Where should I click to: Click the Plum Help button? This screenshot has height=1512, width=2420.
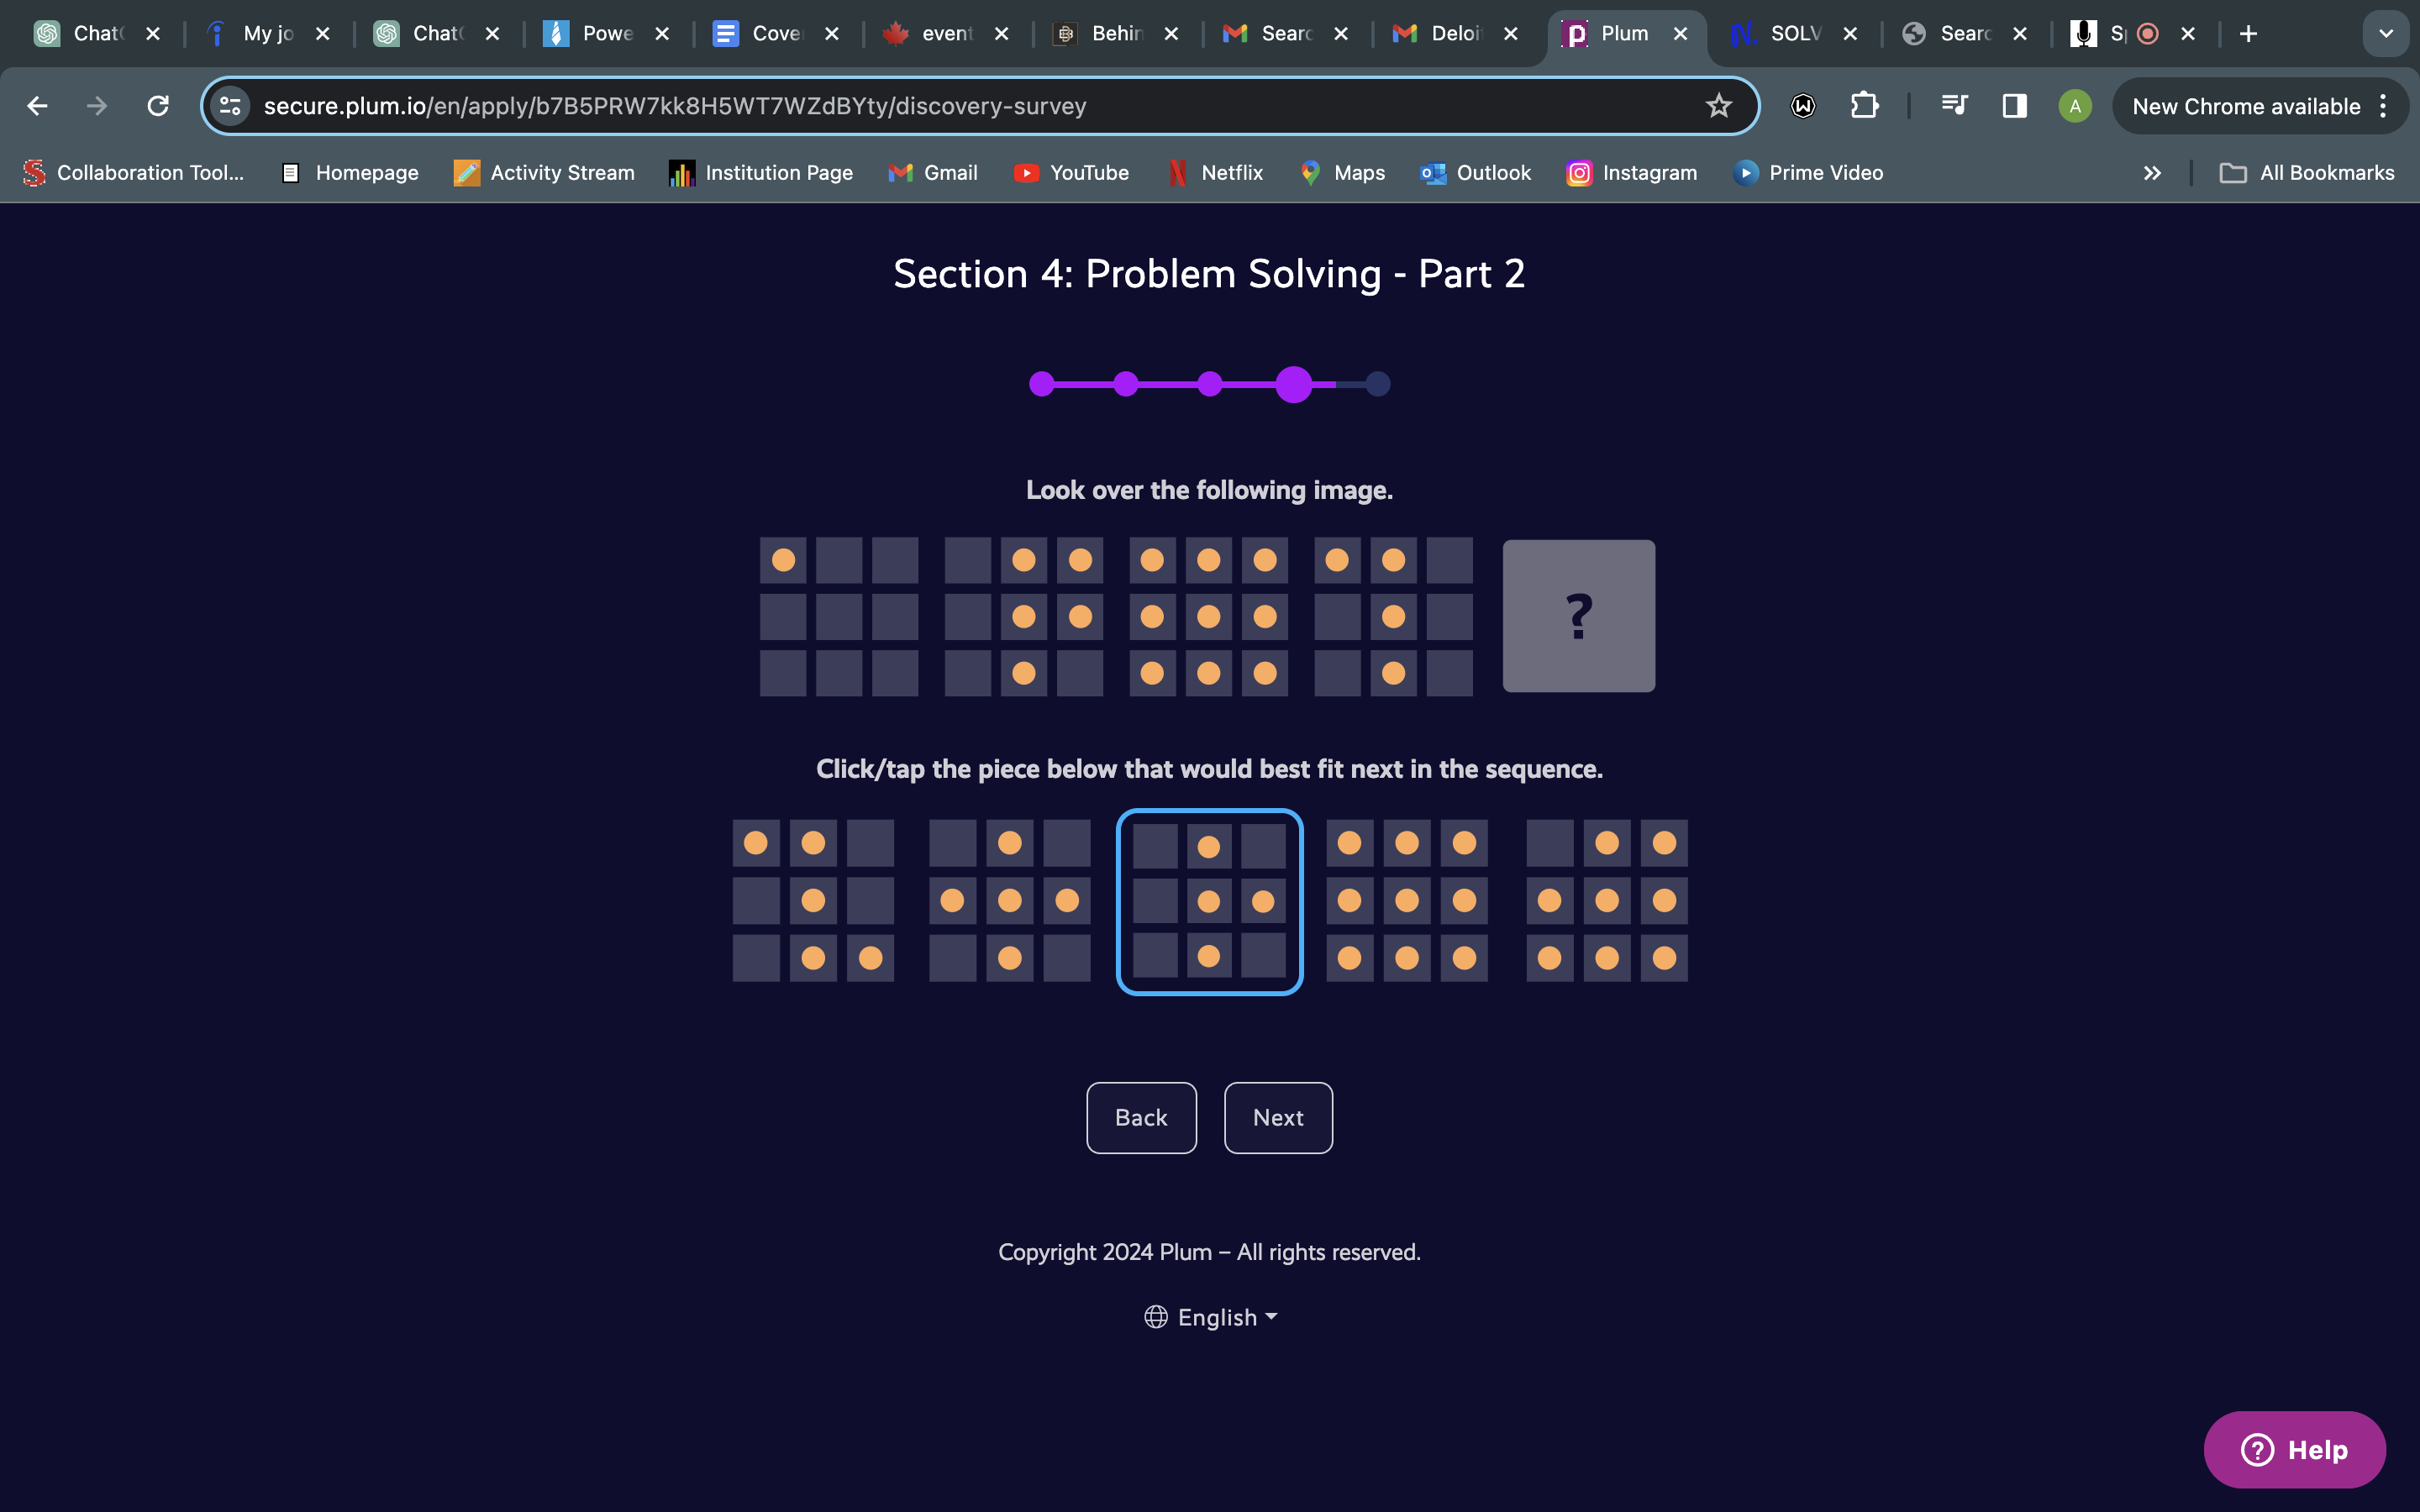[x=2298, y=1449]
